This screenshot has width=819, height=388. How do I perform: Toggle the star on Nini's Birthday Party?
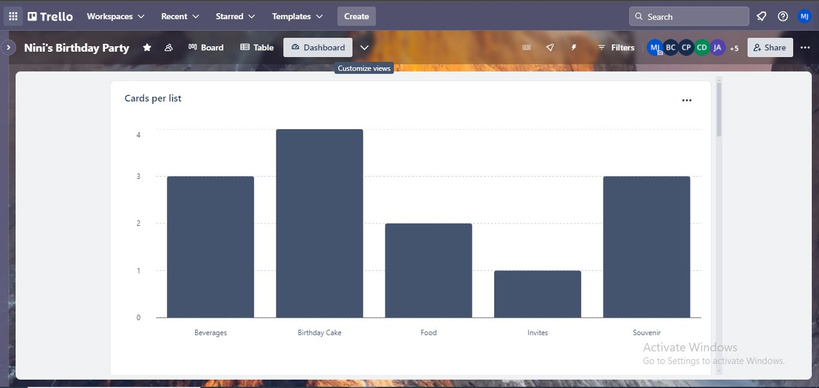[x=147, y=48]
